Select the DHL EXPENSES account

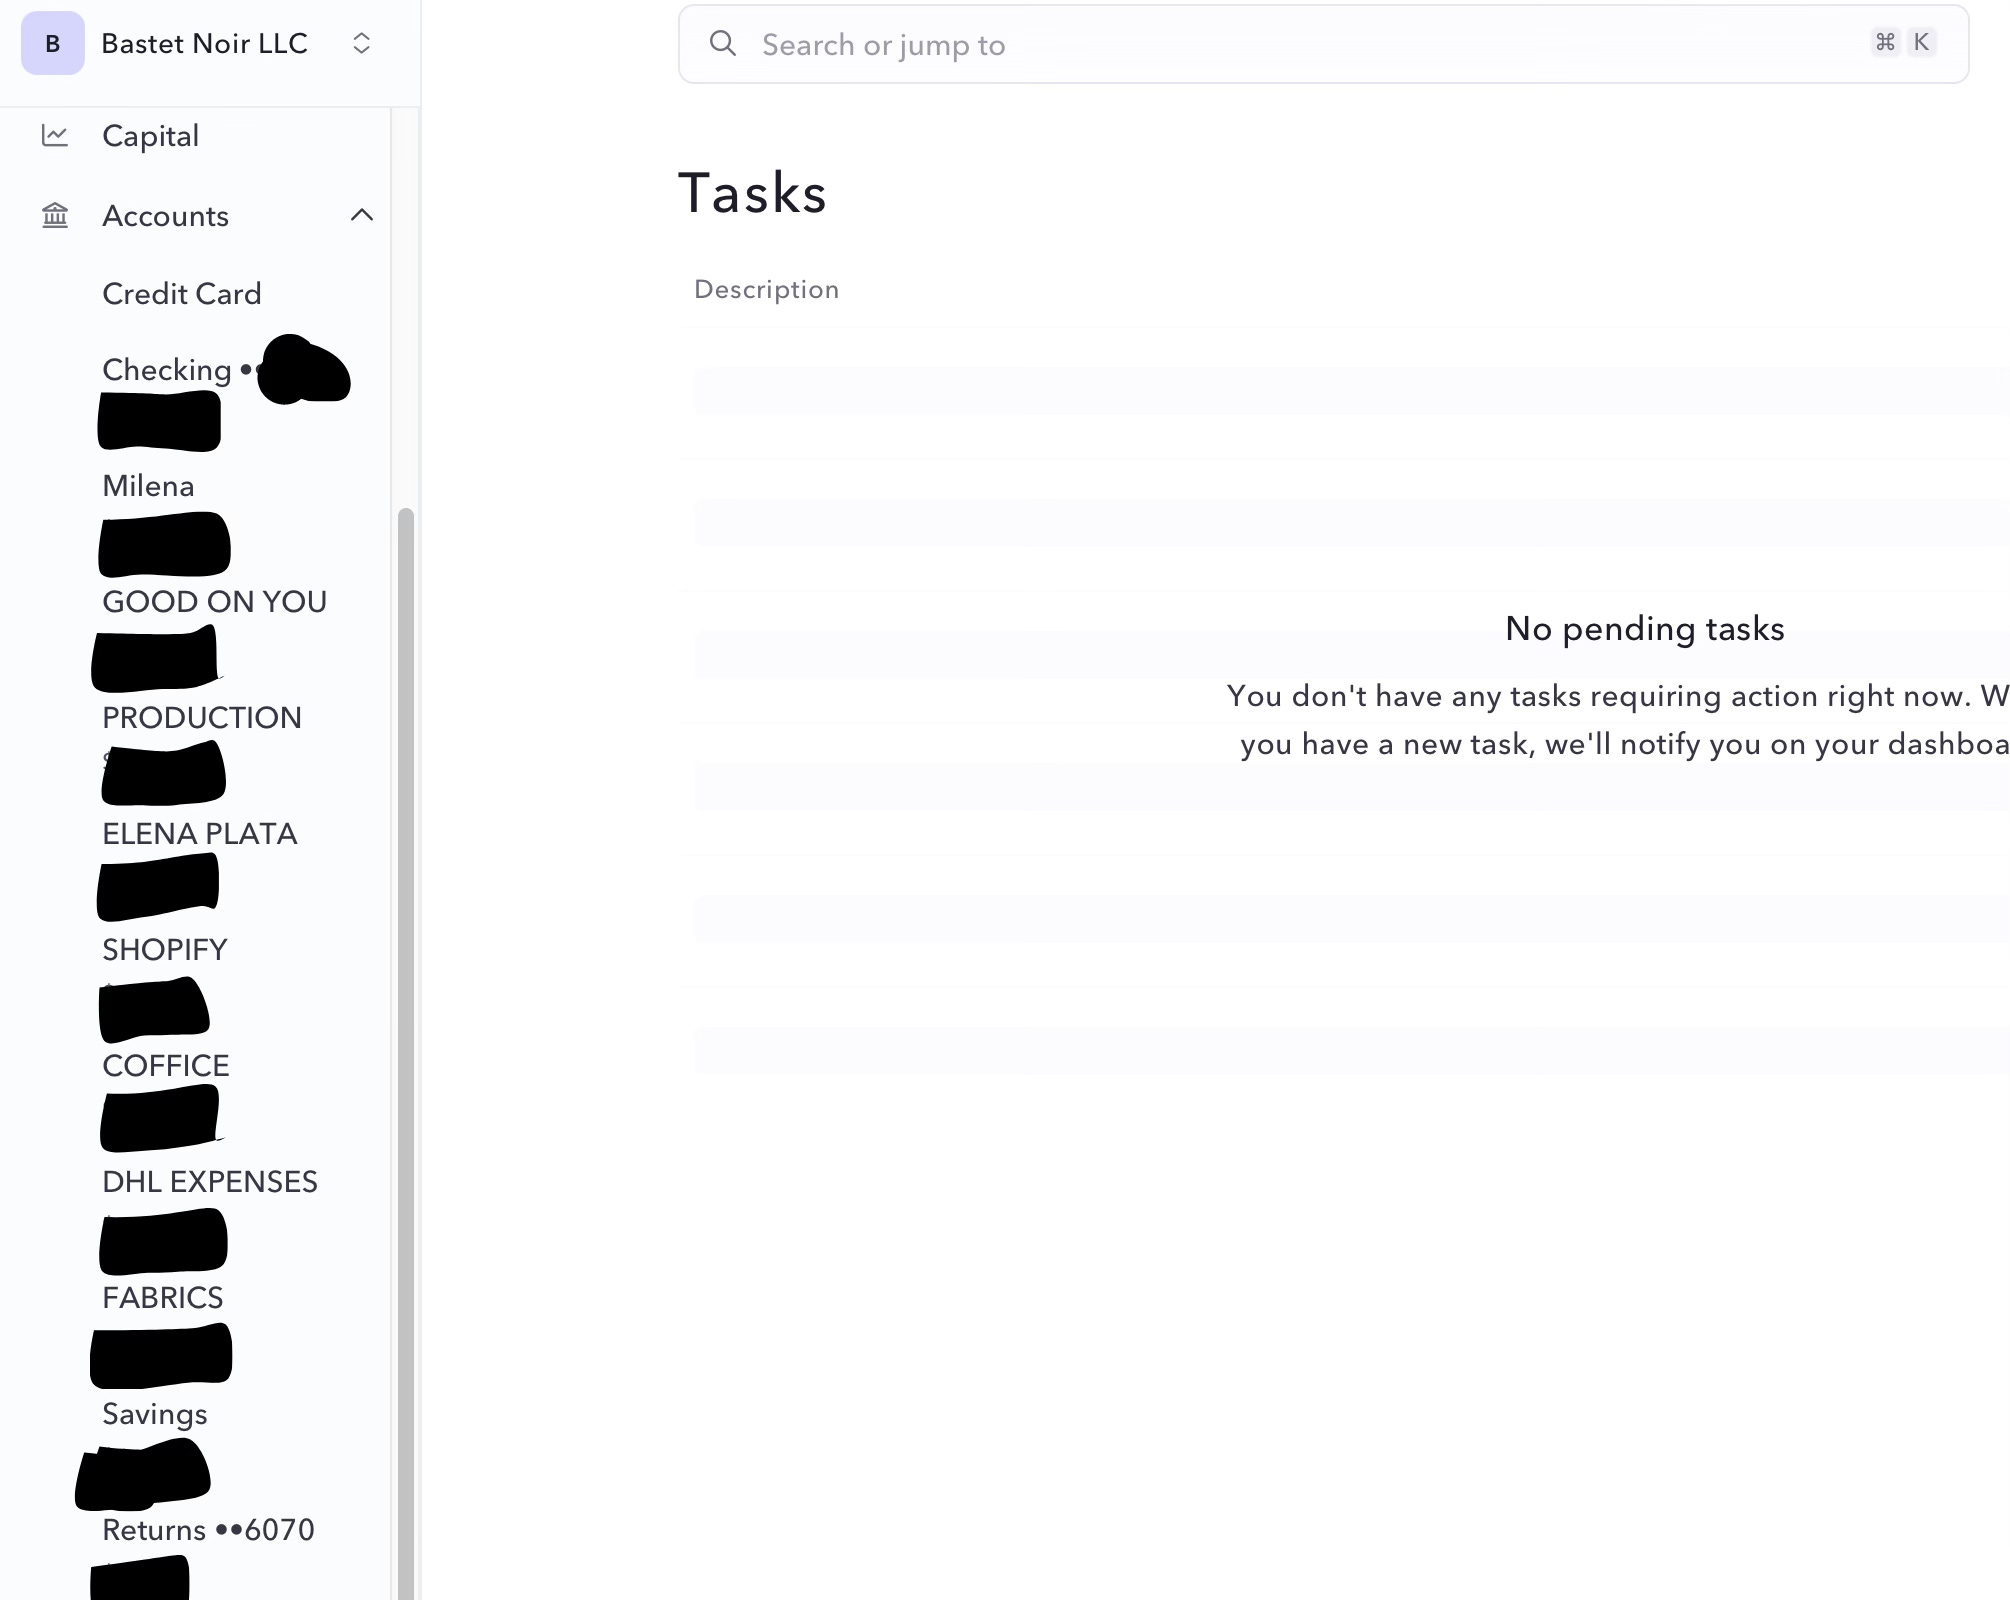coord(209,1182)
